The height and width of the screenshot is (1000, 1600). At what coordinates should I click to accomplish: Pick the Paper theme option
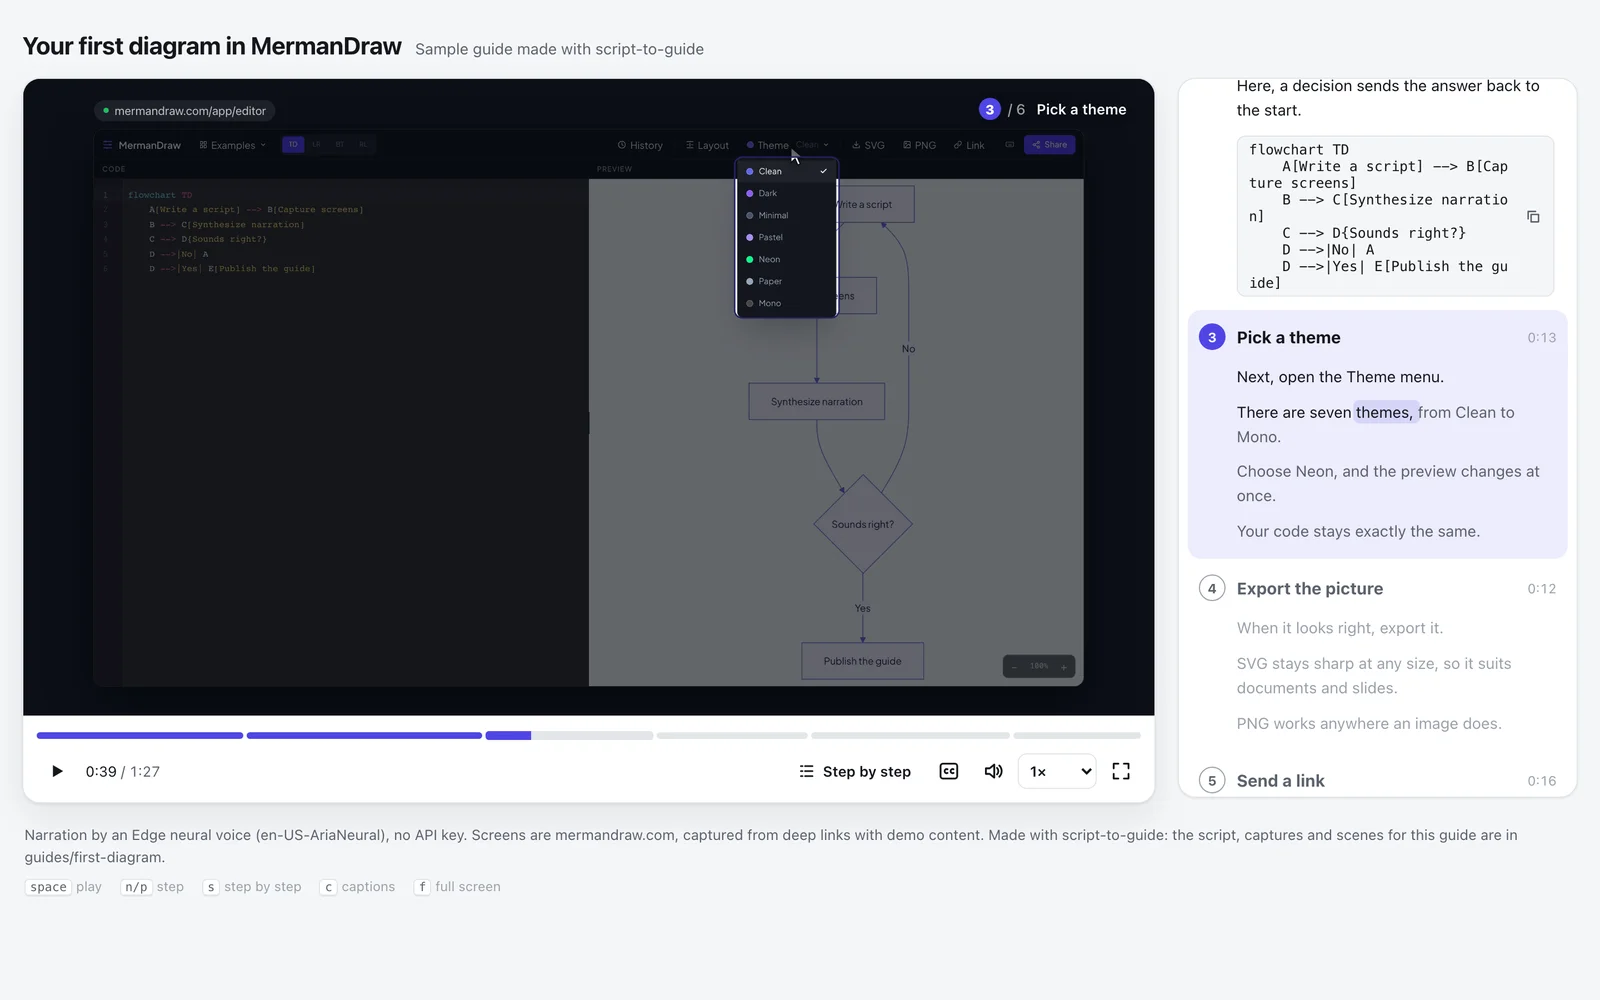point(786,281)
